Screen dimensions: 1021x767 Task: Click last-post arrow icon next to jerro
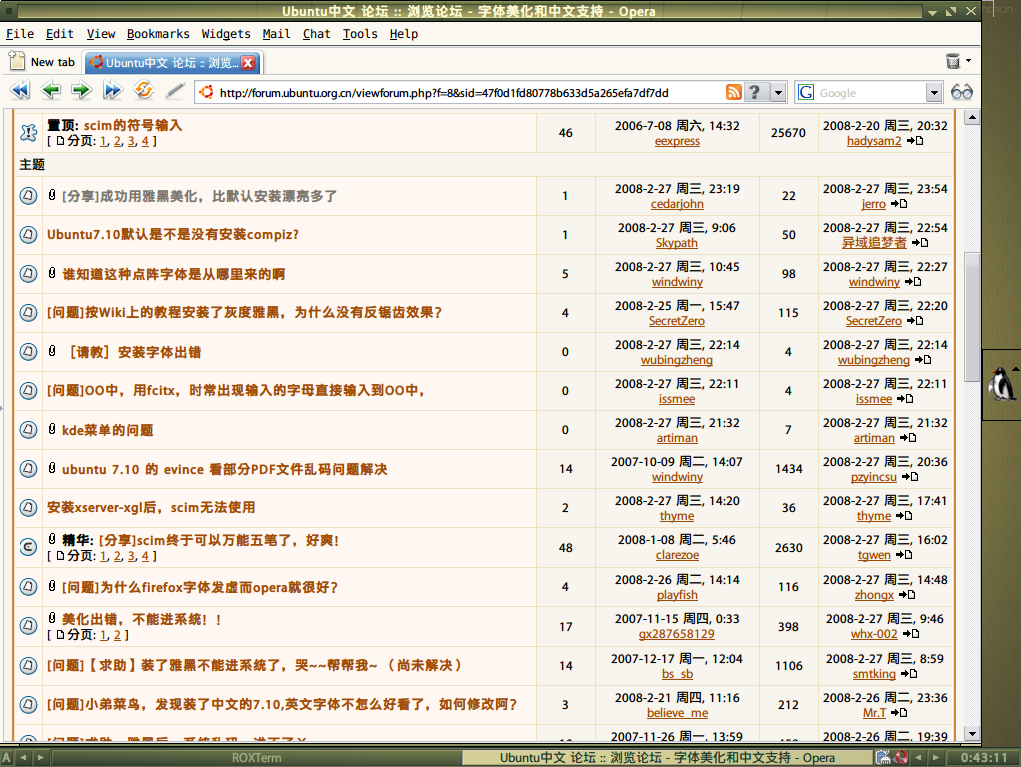(899, 204)
